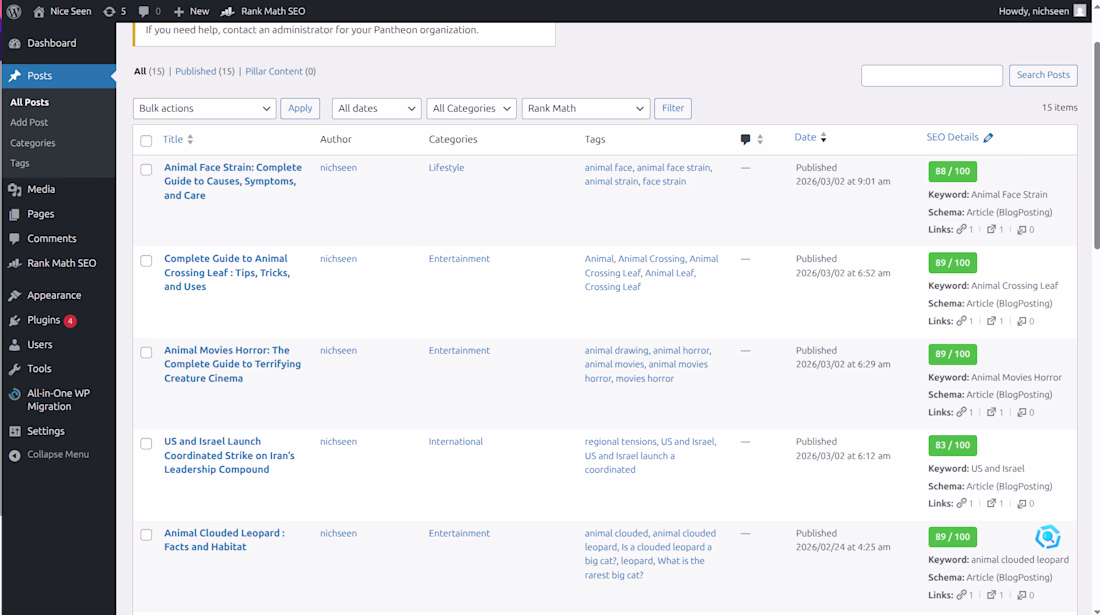The width and height of the screenshot is (1100, 615).
Task: Click the search posts text field
Action: [931, 75]
